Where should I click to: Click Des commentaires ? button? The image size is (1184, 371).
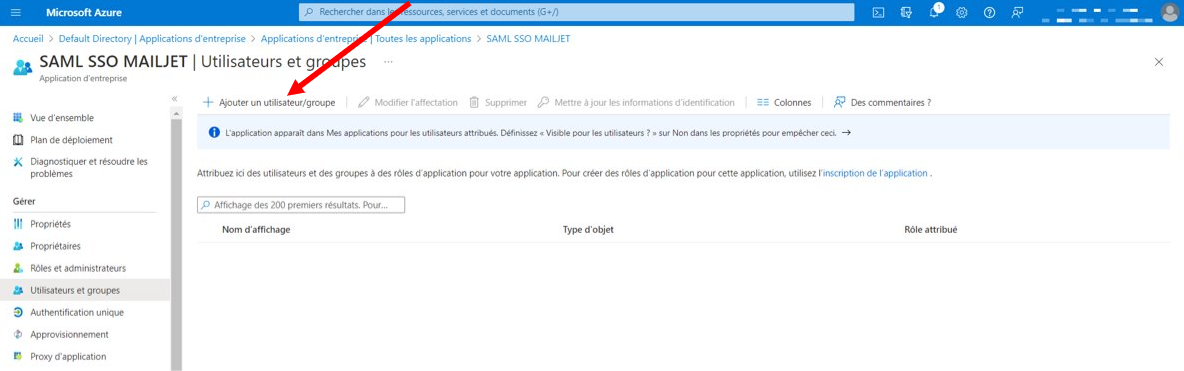[x=882, y=102]
